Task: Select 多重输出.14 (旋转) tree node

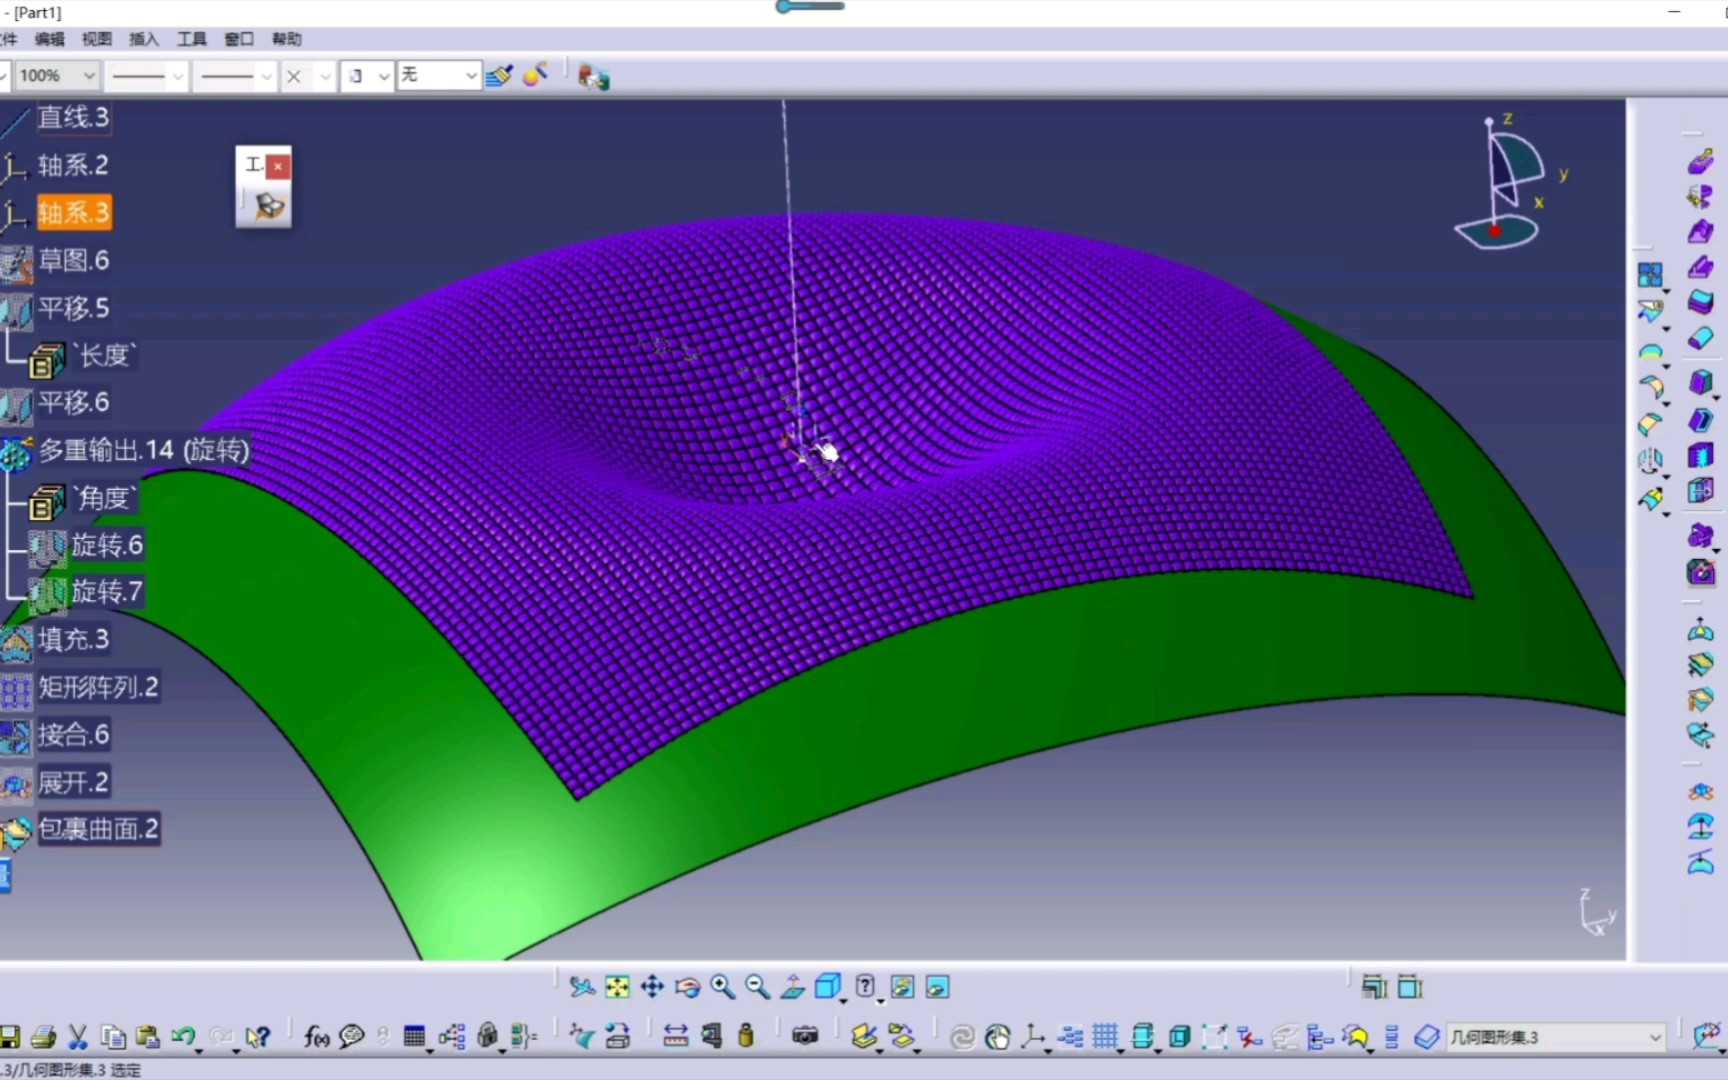Action: (x=143, y=450)
